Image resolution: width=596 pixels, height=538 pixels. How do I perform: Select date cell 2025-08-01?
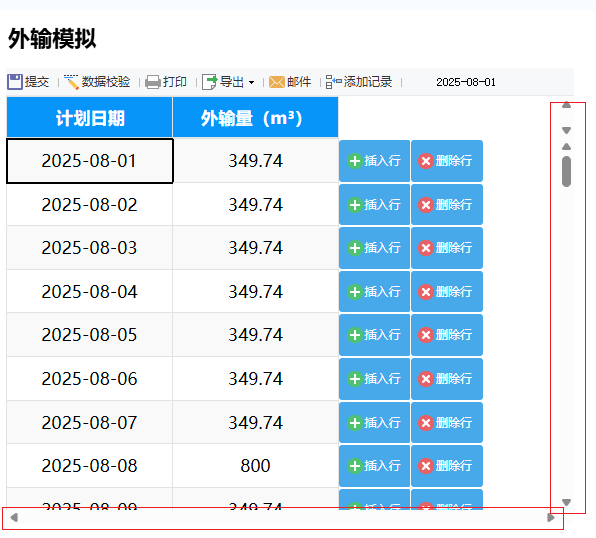90,161
